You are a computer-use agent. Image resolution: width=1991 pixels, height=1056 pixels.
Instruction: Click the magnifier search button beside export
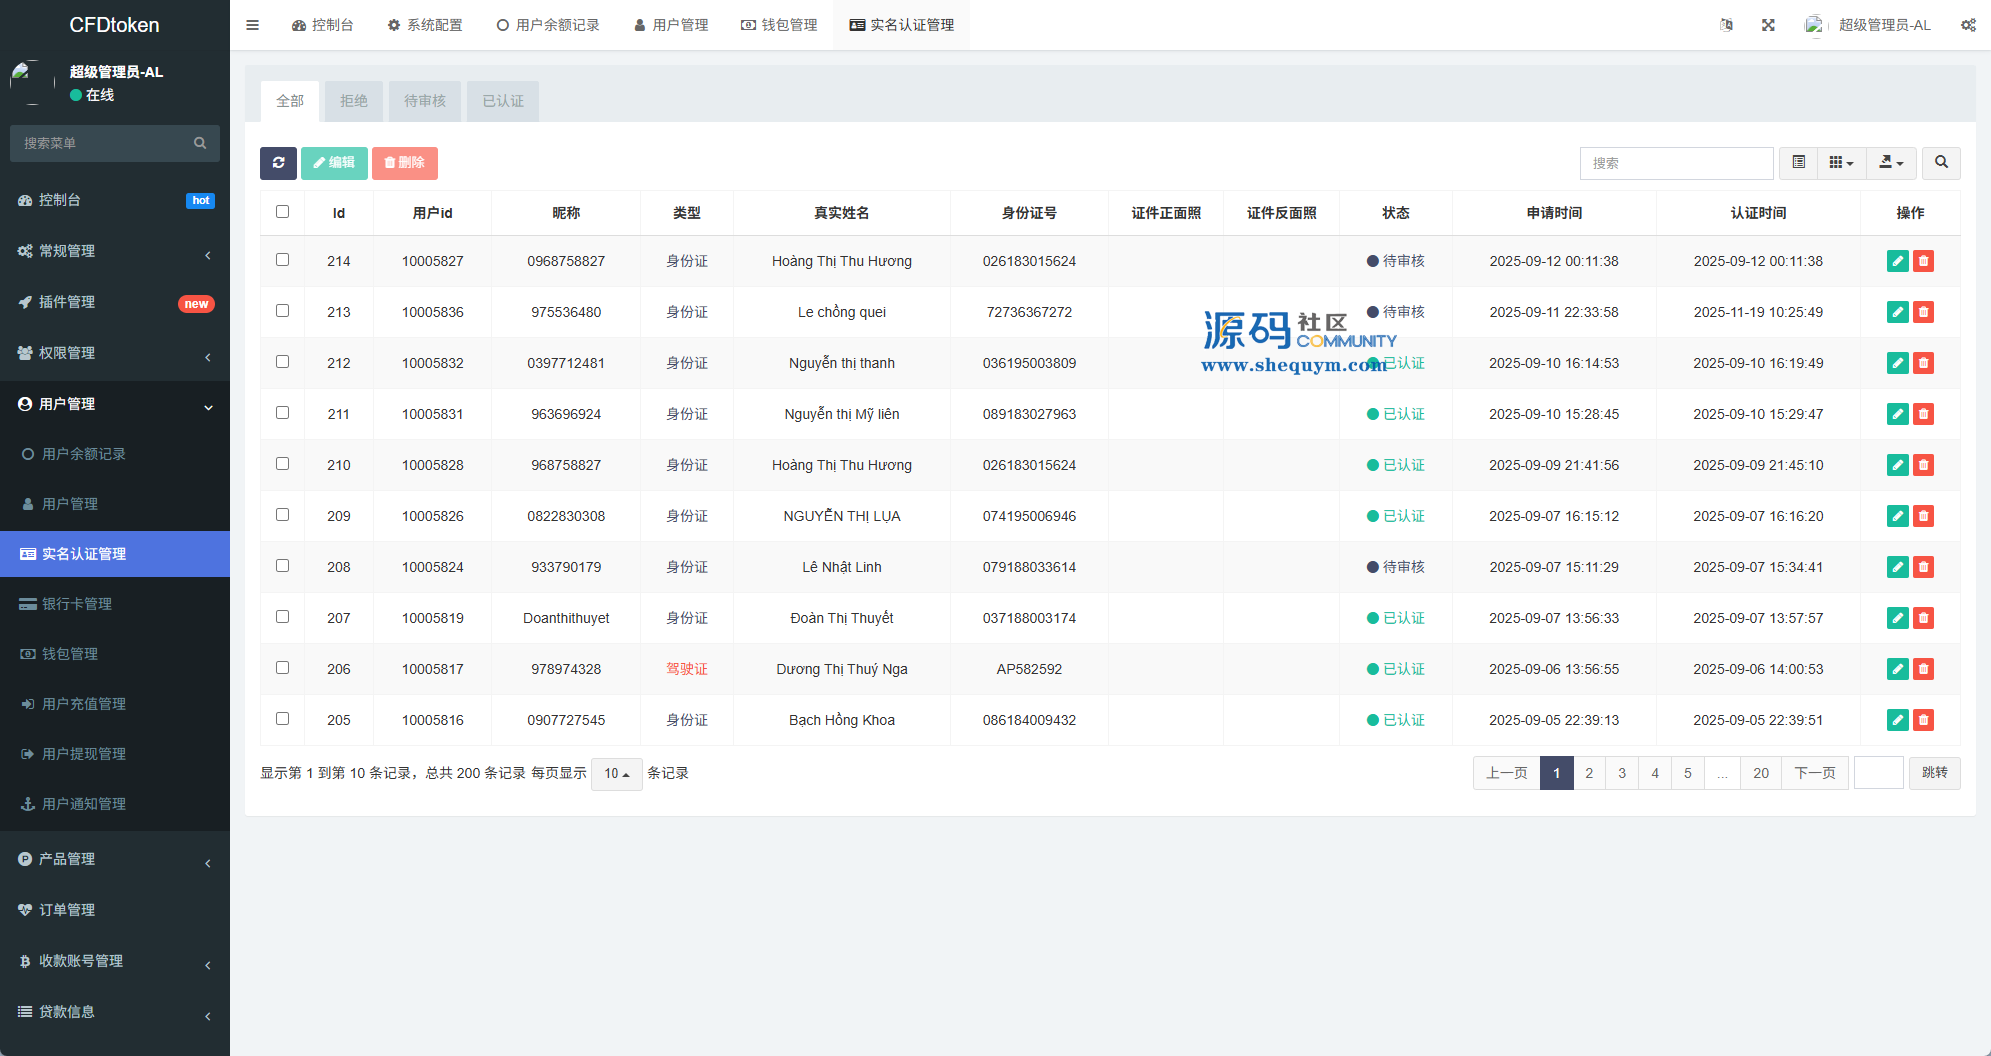1941,163
